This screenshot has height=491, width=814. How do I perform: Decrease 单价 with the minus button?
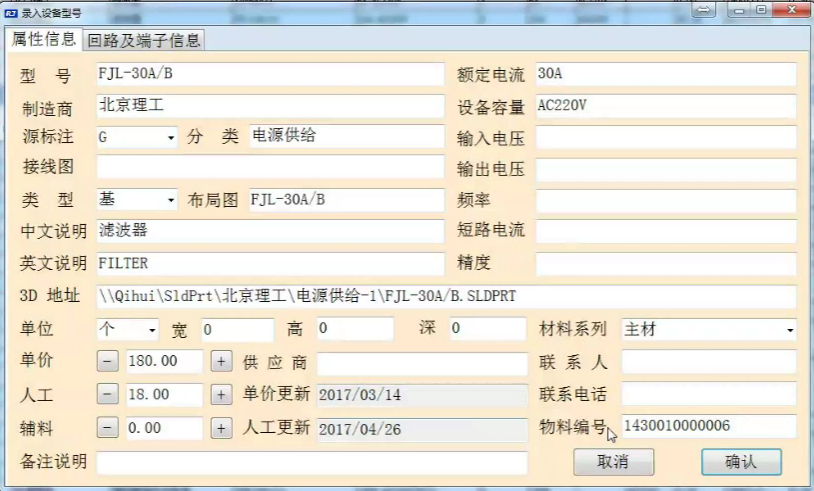coord(107,361)
